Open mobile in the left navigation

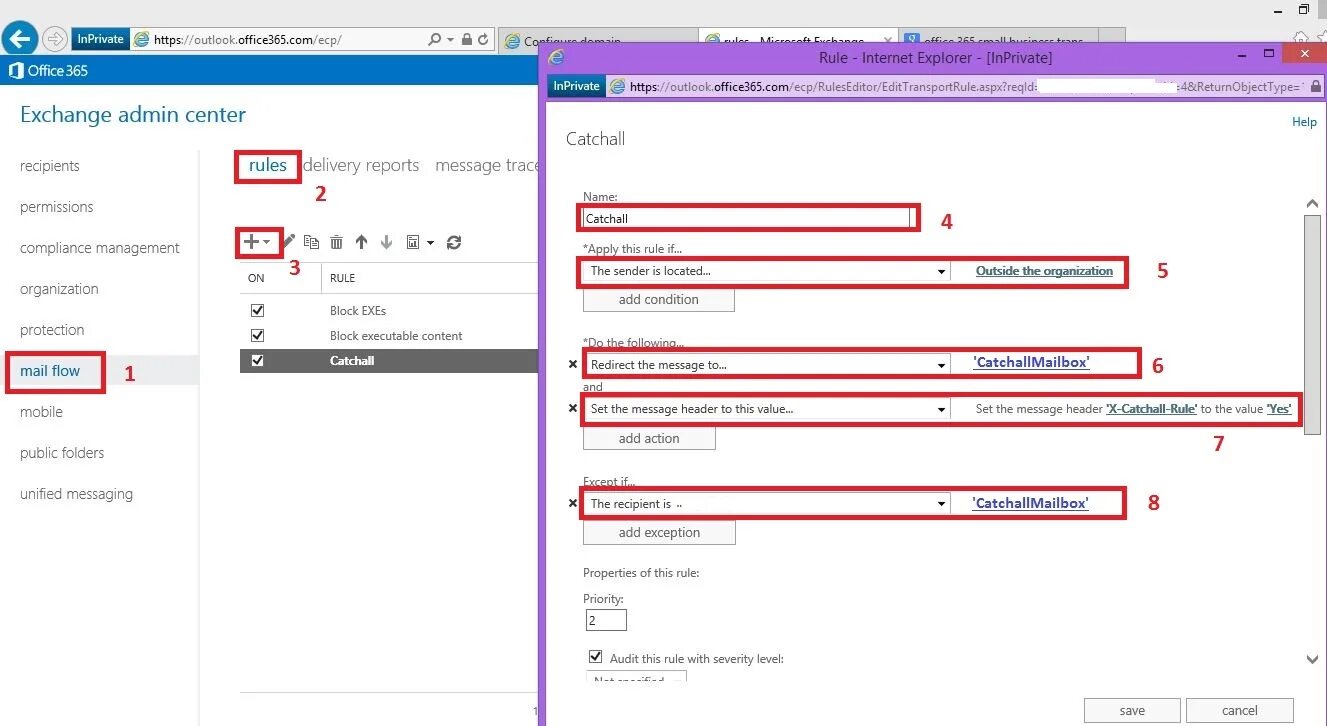click(41, 412)
